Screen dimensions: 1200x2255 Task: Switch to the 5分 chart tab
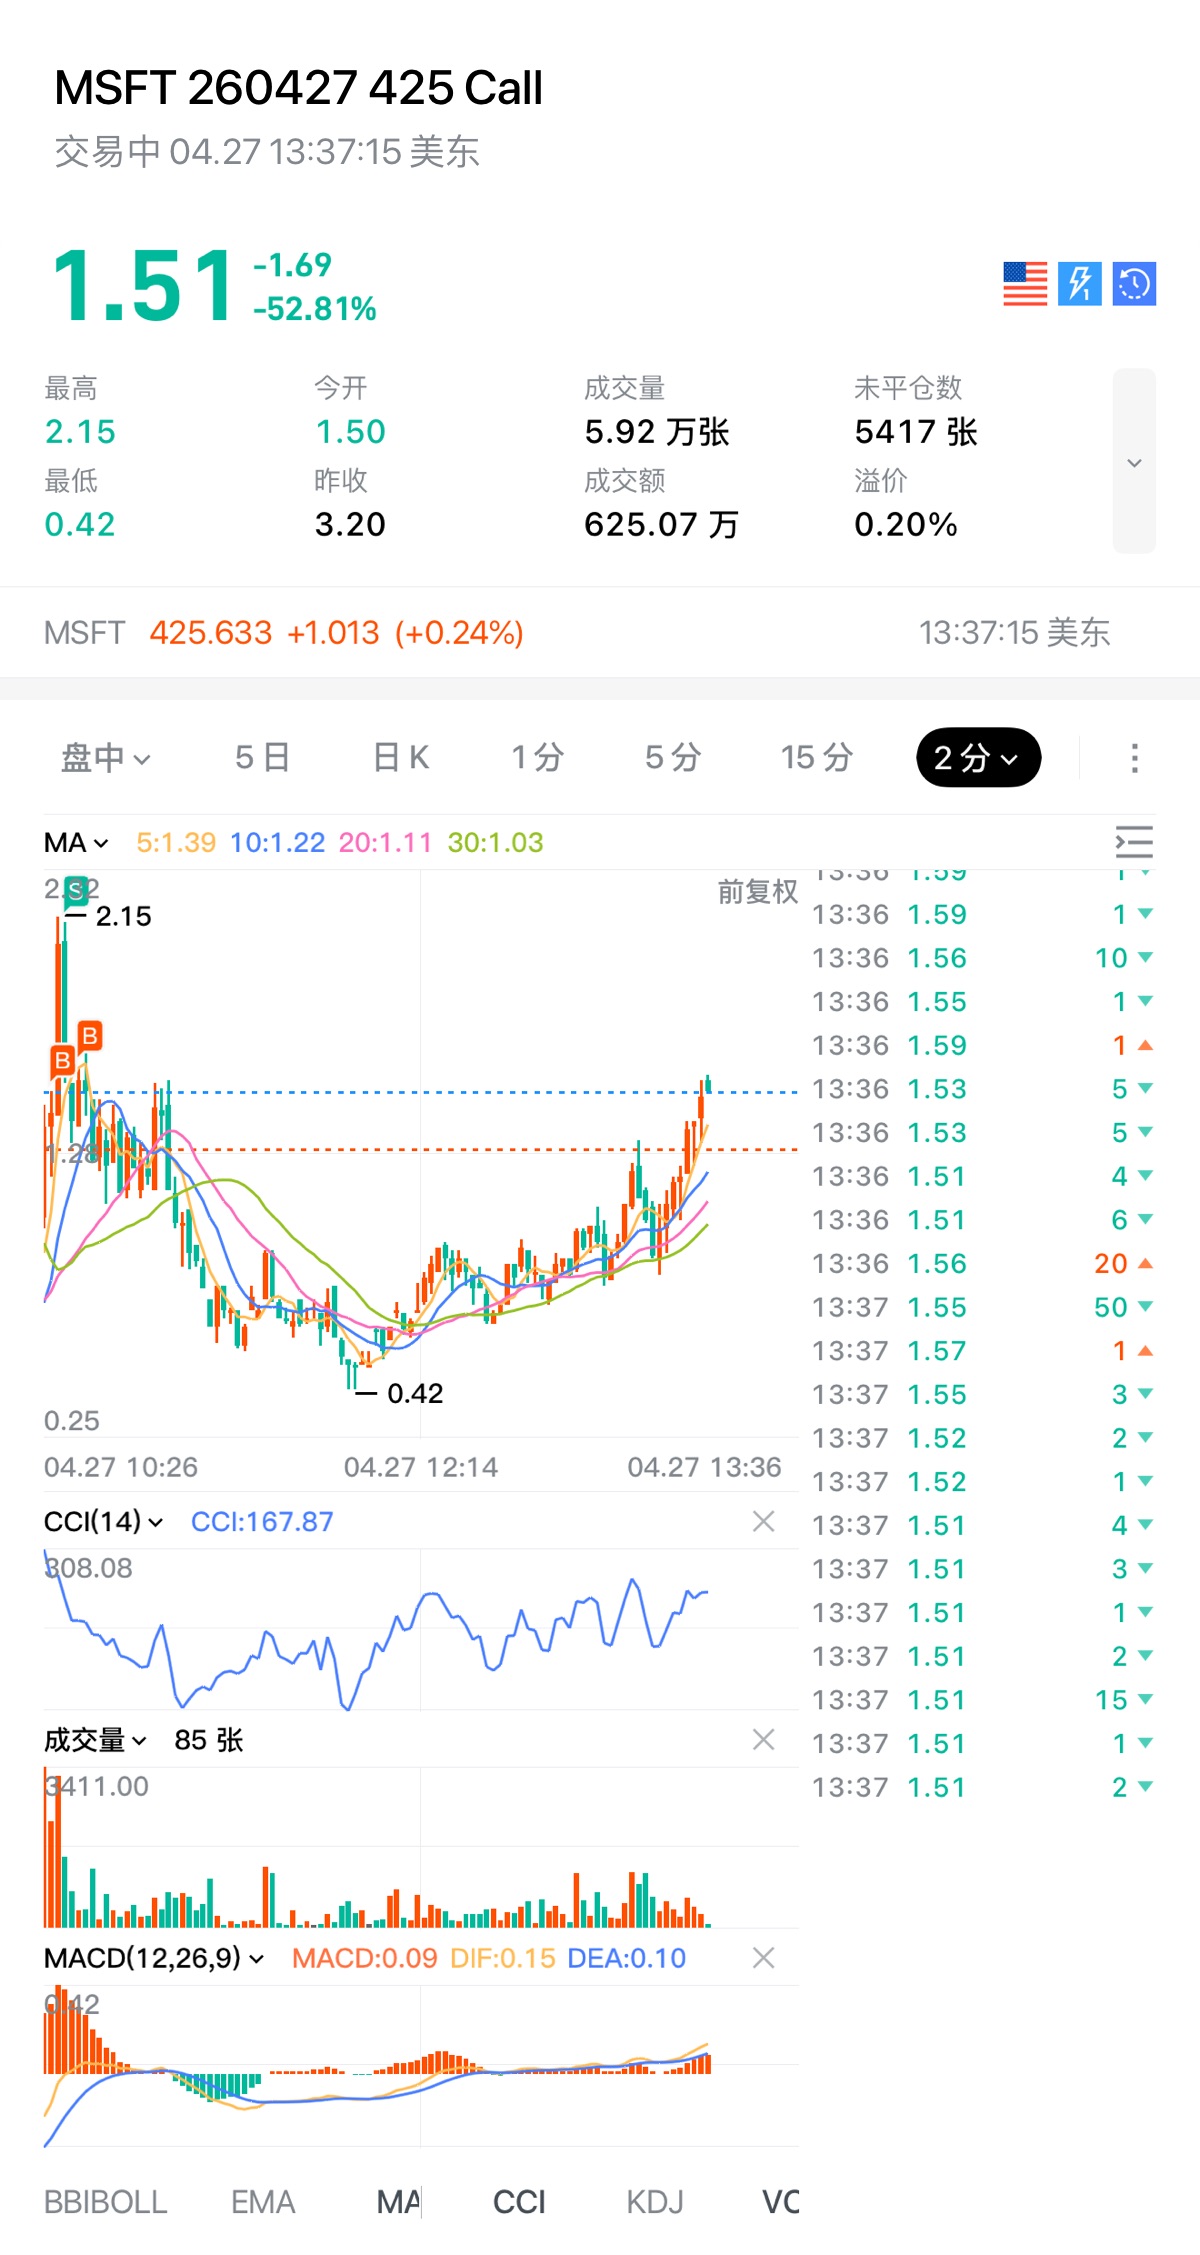click(672, 758)
